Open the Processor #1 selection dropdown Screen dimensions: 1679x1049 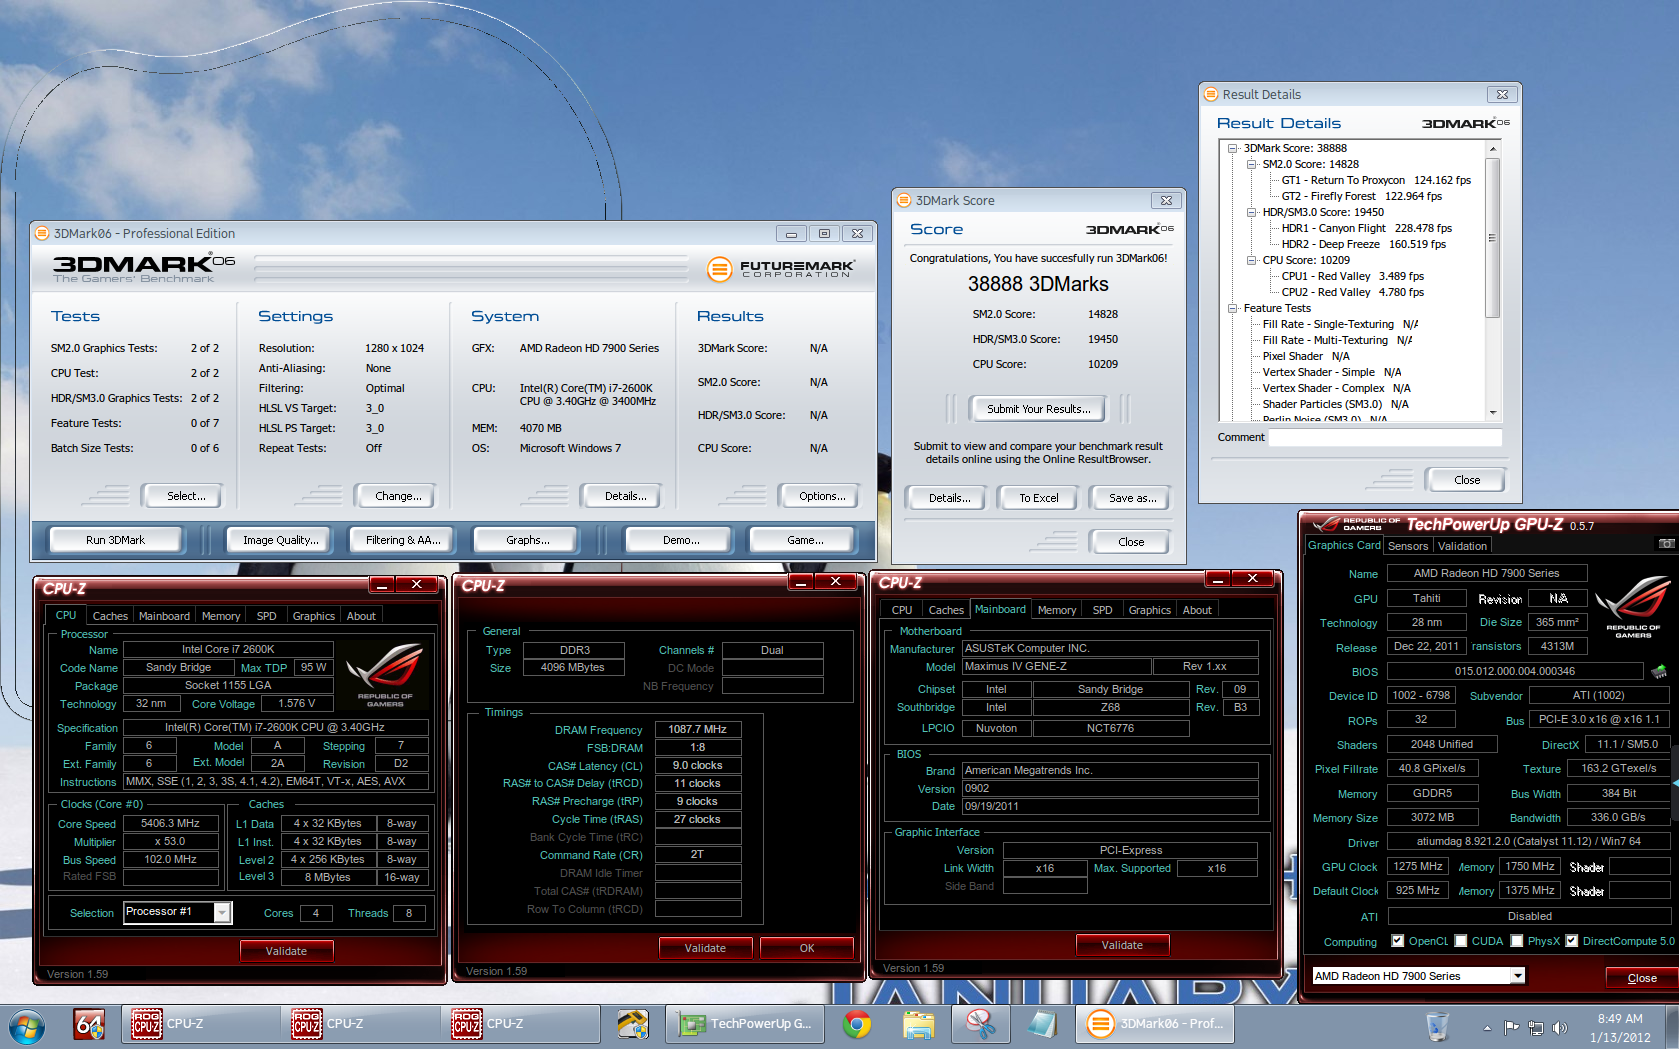point(223,912)
